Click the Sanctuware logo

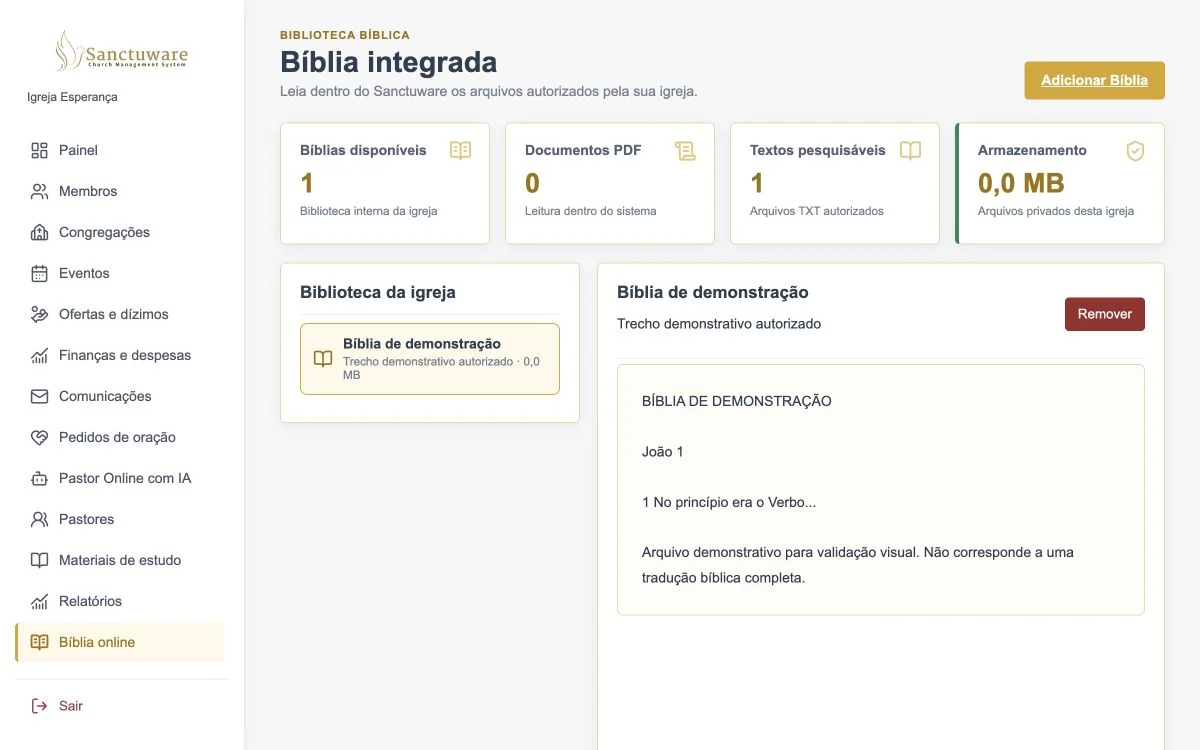[121, 51]
